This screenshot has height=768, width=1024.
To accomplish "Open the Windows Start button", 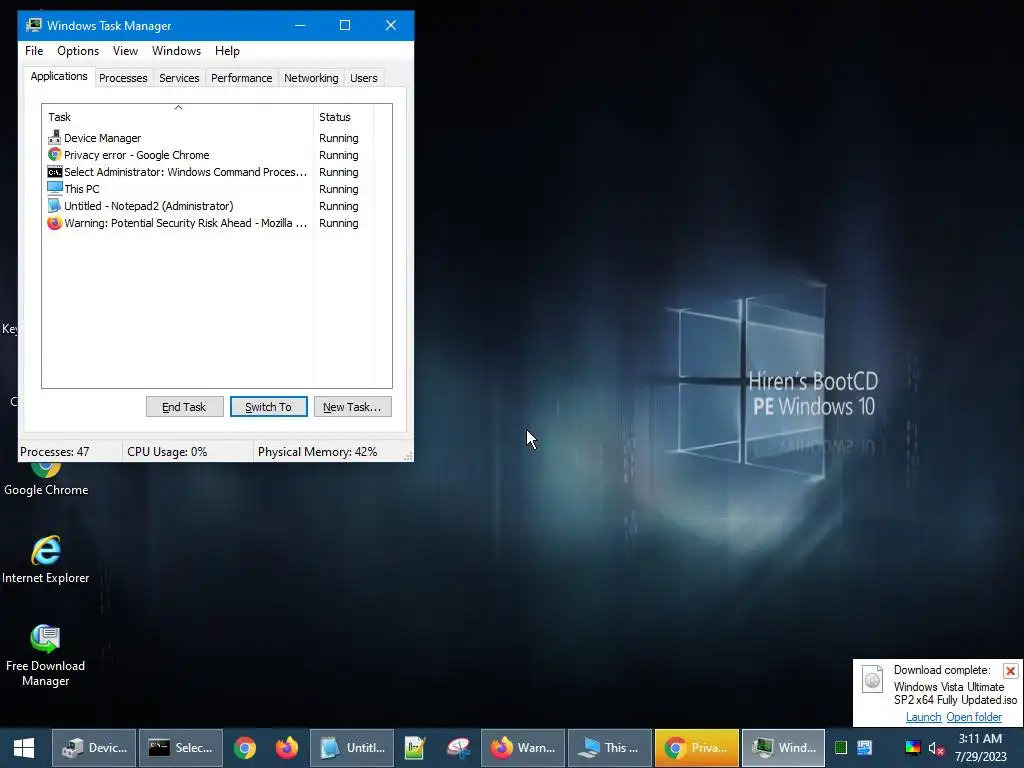I will (24, 748).
